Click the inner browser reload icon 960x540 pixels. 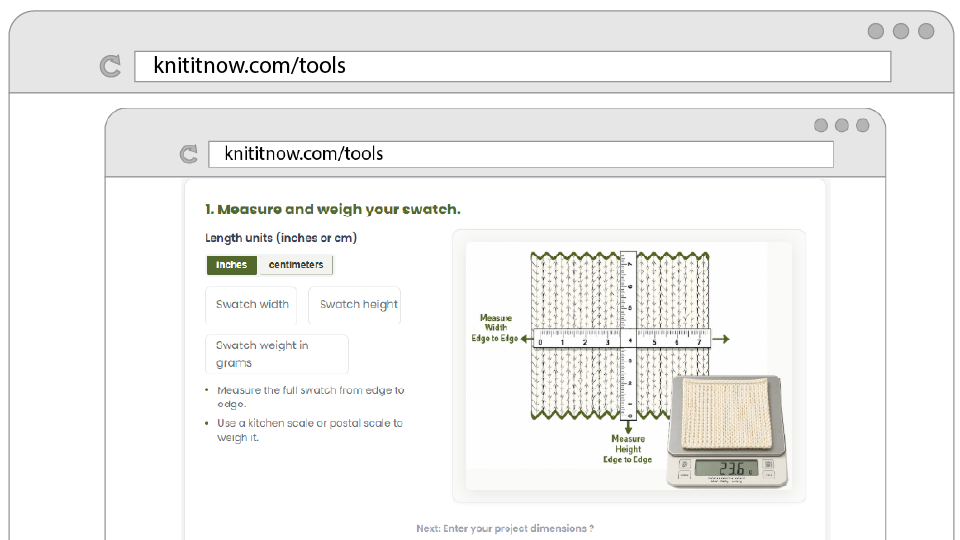click(x=189, y=154)
